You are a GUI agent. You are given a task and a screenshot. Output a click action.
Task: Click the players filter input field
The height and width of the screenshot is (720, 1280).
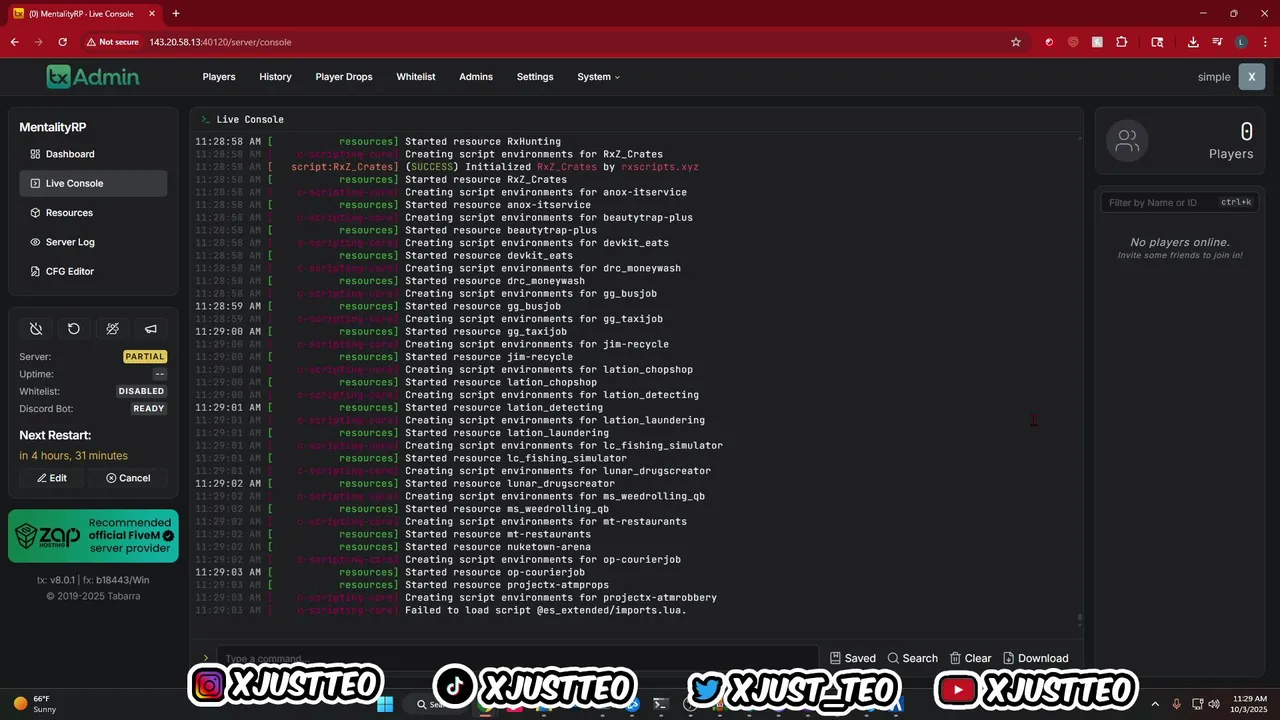point(1179,202)
